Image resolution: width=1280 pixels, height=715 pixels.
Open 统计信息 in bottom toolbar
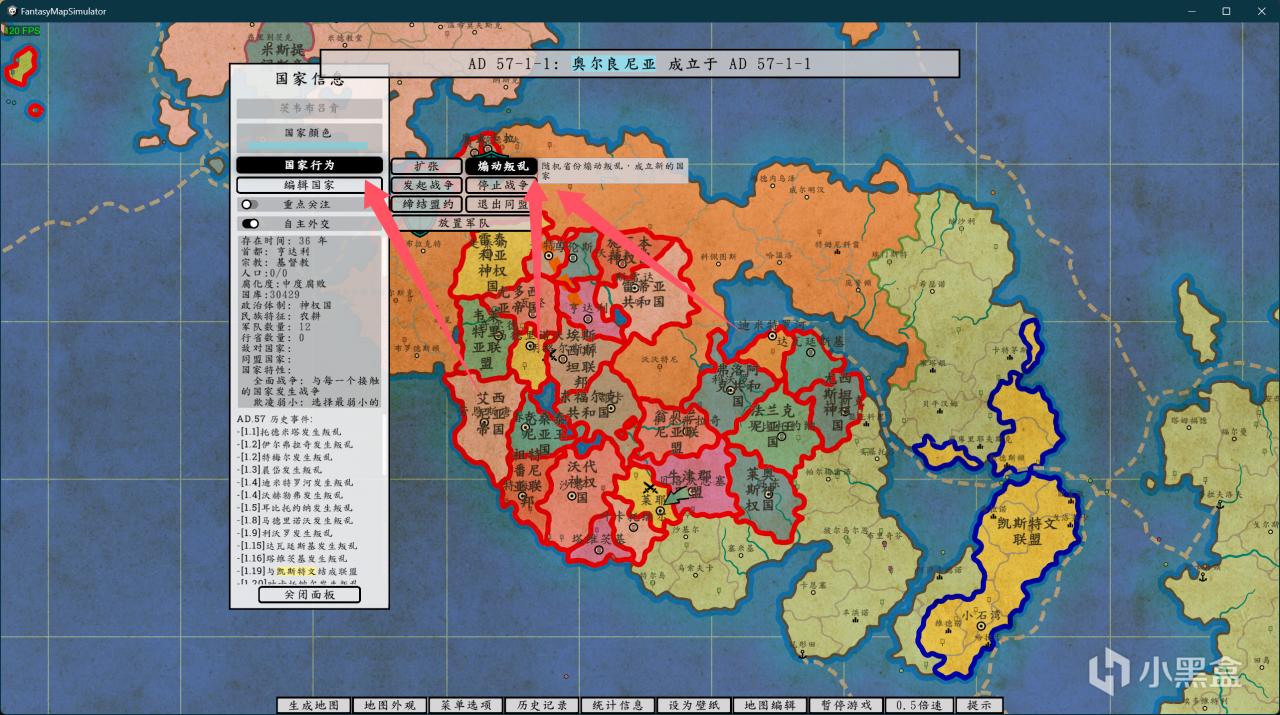coord(618,705)
